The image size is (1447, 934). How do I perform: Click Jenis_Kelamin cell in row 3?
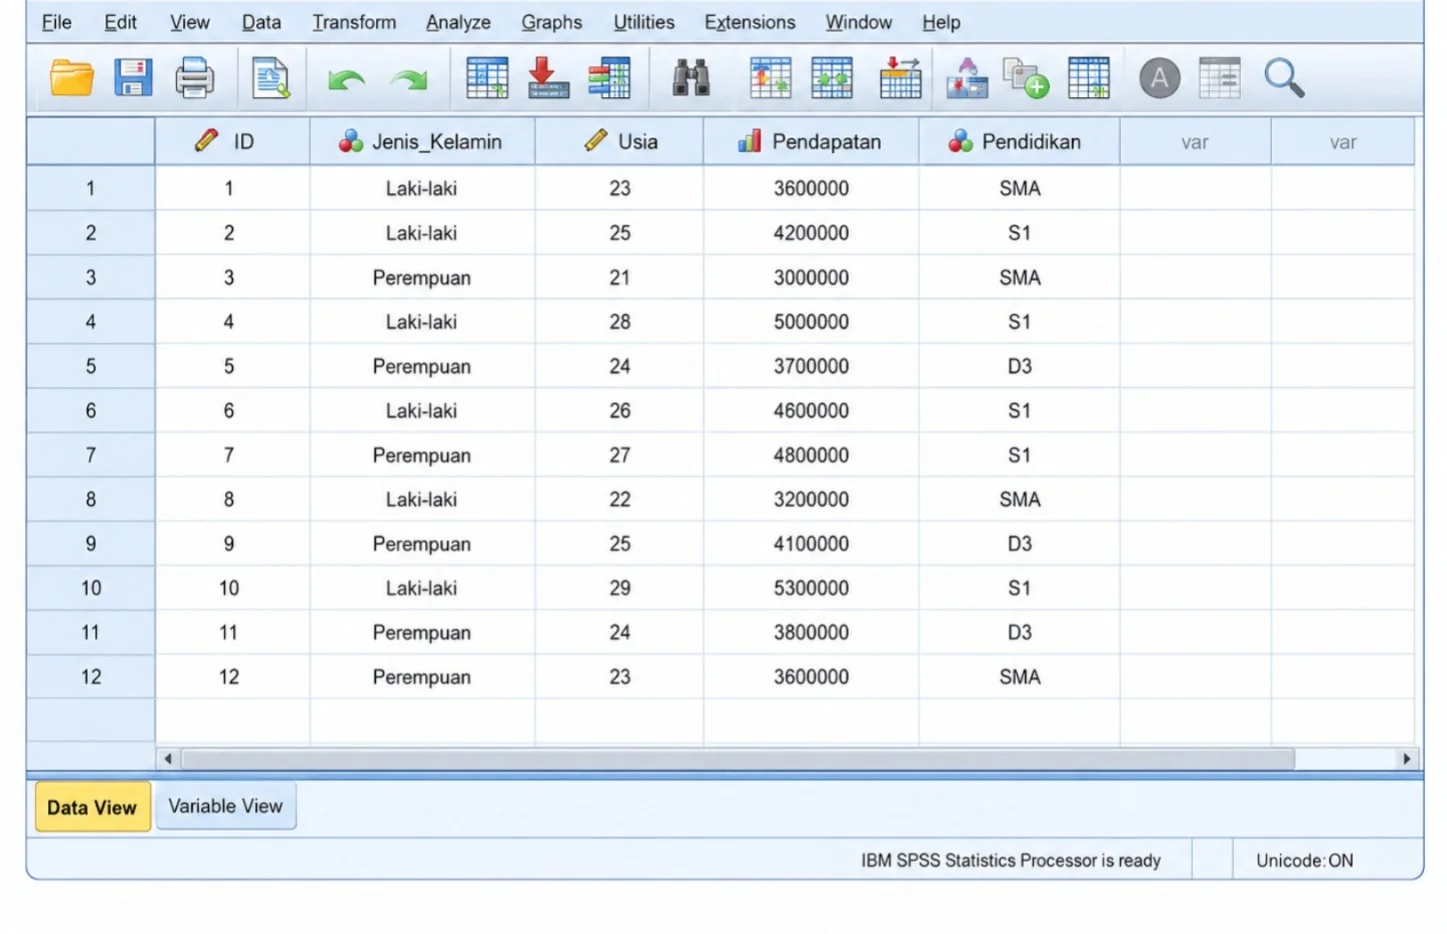click(x=422, y=277)
